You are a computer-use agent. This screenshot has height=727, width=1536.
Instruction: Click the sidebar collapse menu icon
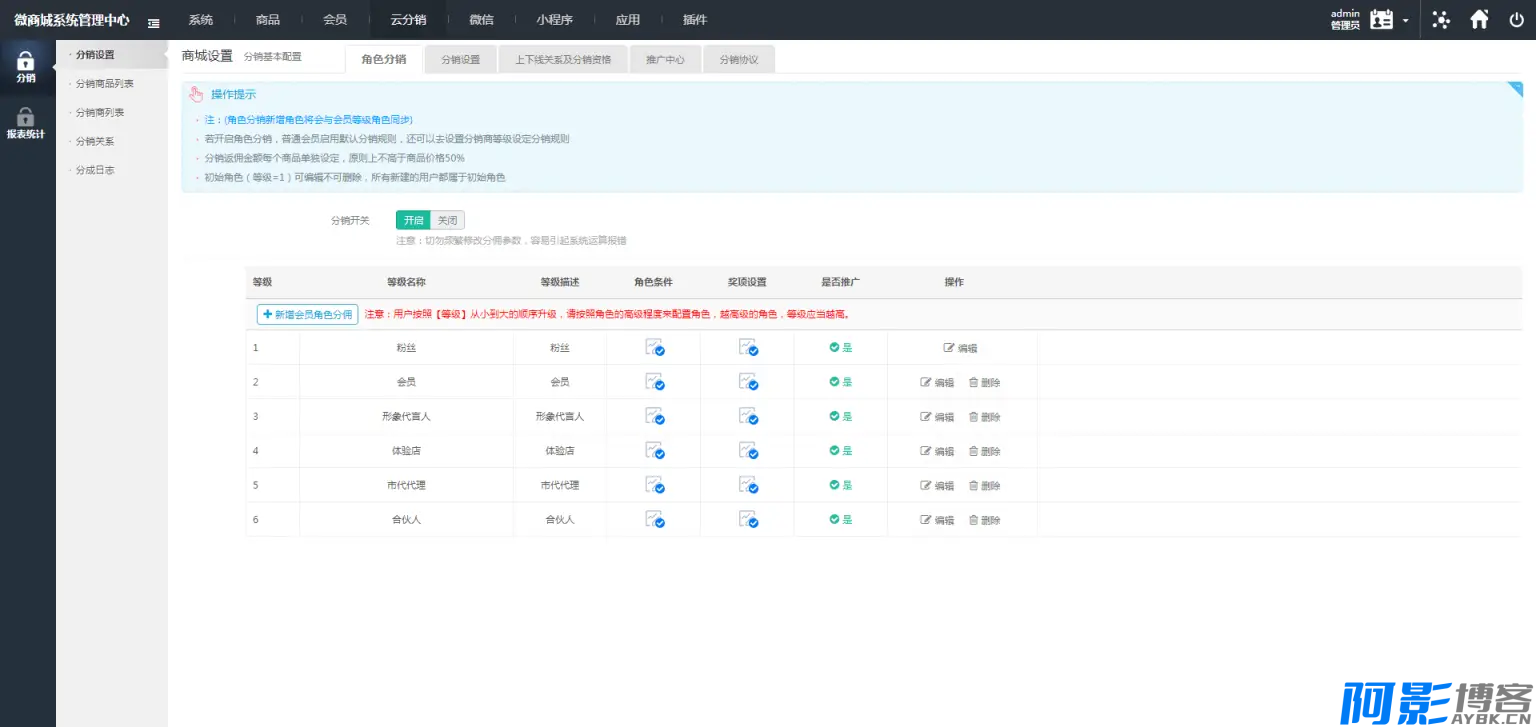(154, 21)
